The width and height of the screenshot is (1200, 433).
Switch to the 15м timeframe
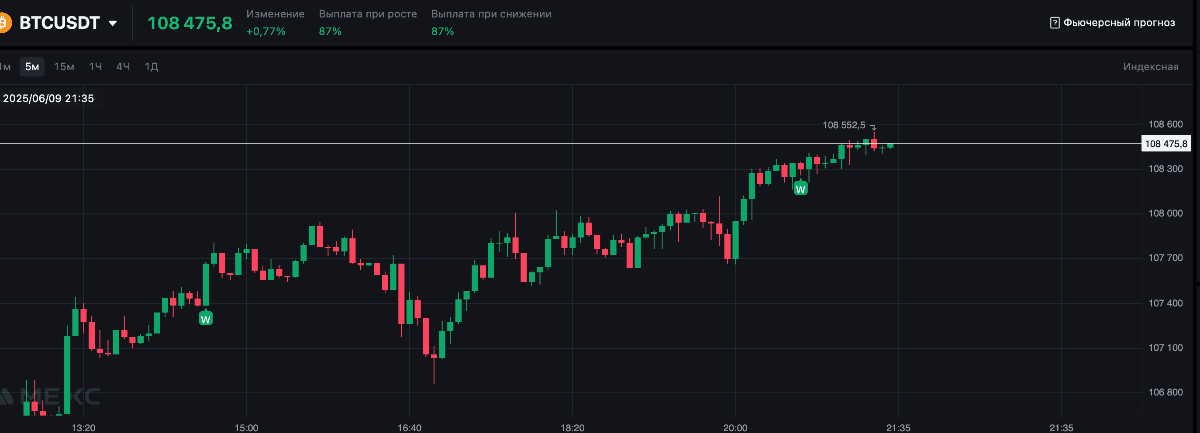[x=64, y=67]
